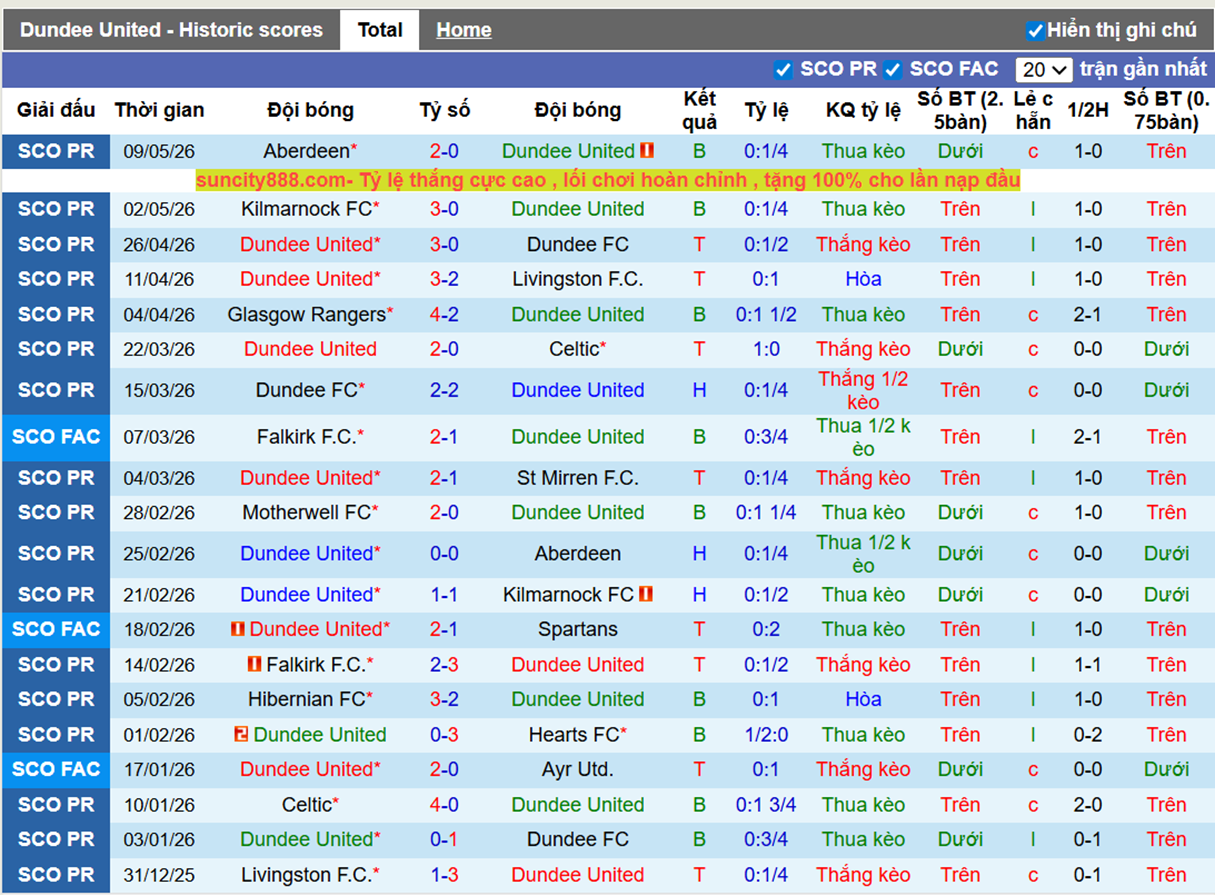This screenshot has width=1215, height=895.
Task: Uncheck the SCO PR filter checkbox
Action: point(783,69)
